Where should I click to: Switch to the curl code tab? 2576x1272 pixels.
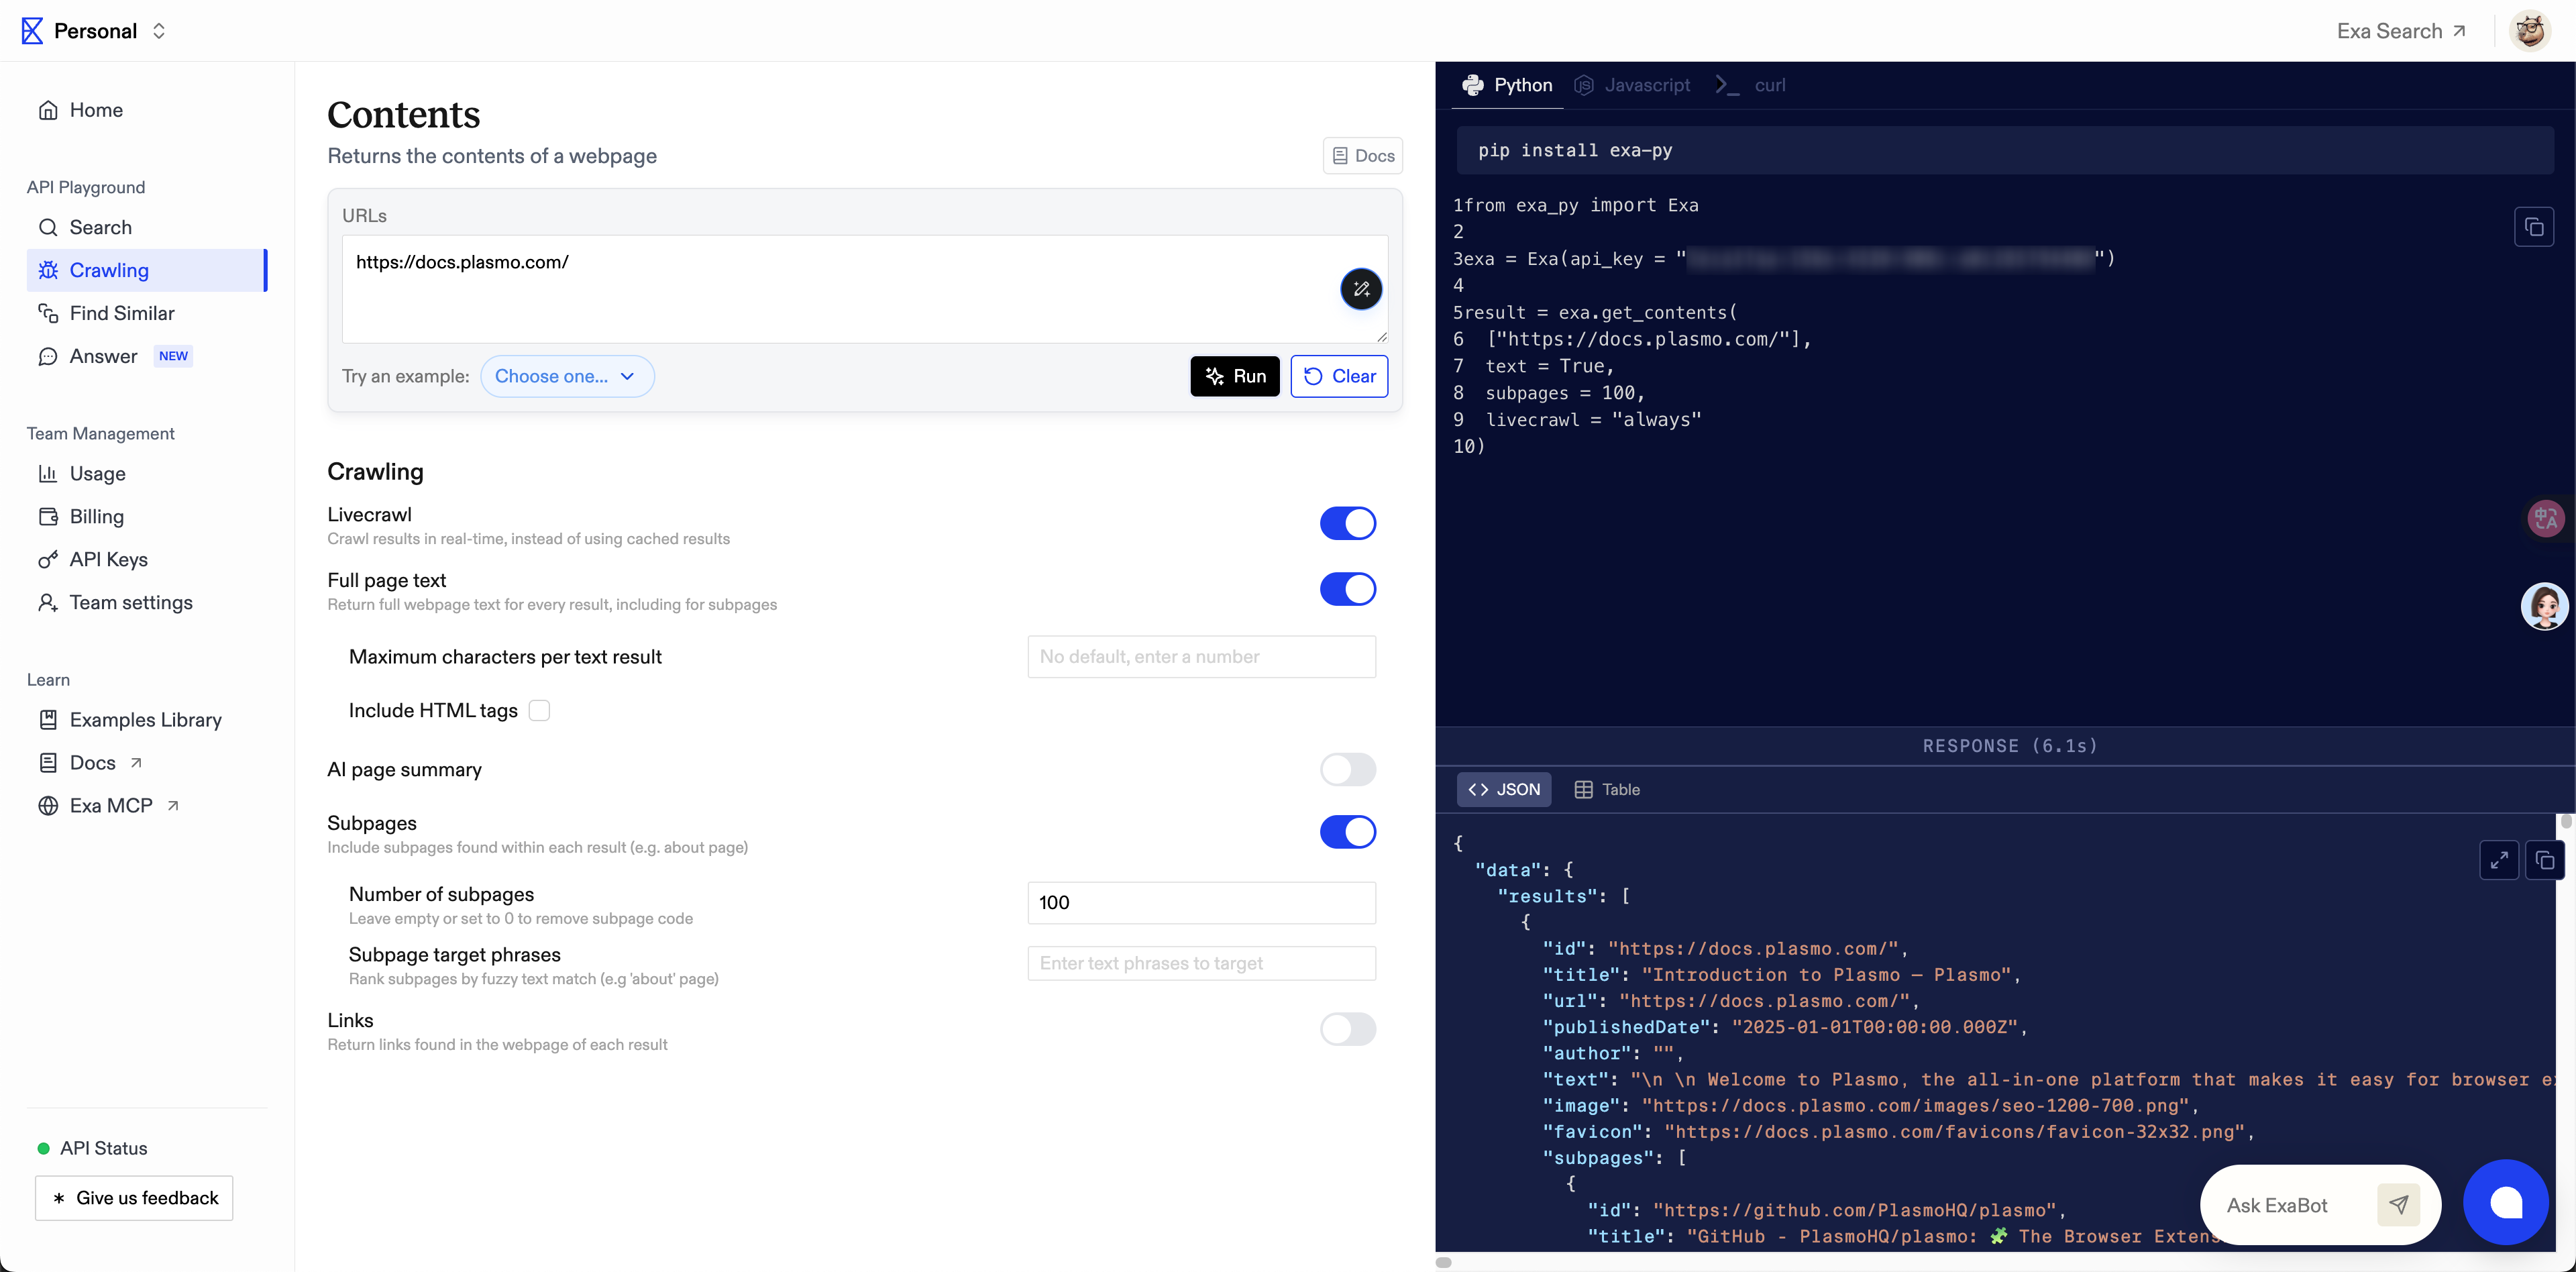coord(1750,85)
